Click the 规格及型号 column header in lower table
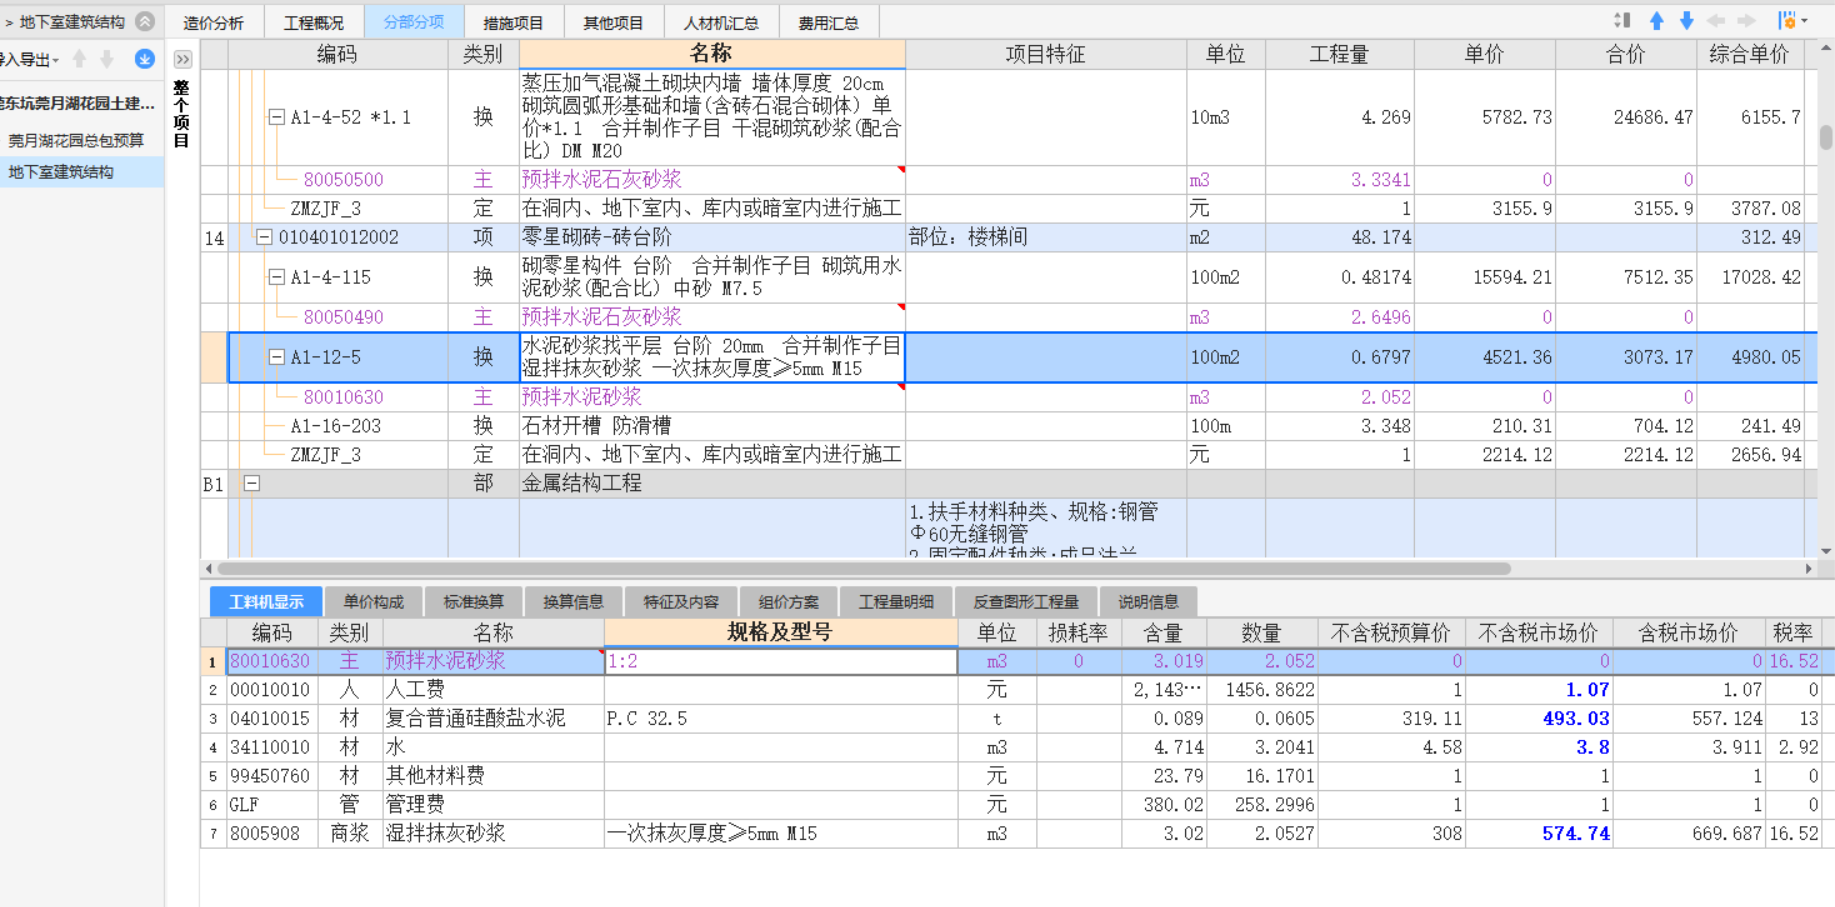 [x=780, y=632]
